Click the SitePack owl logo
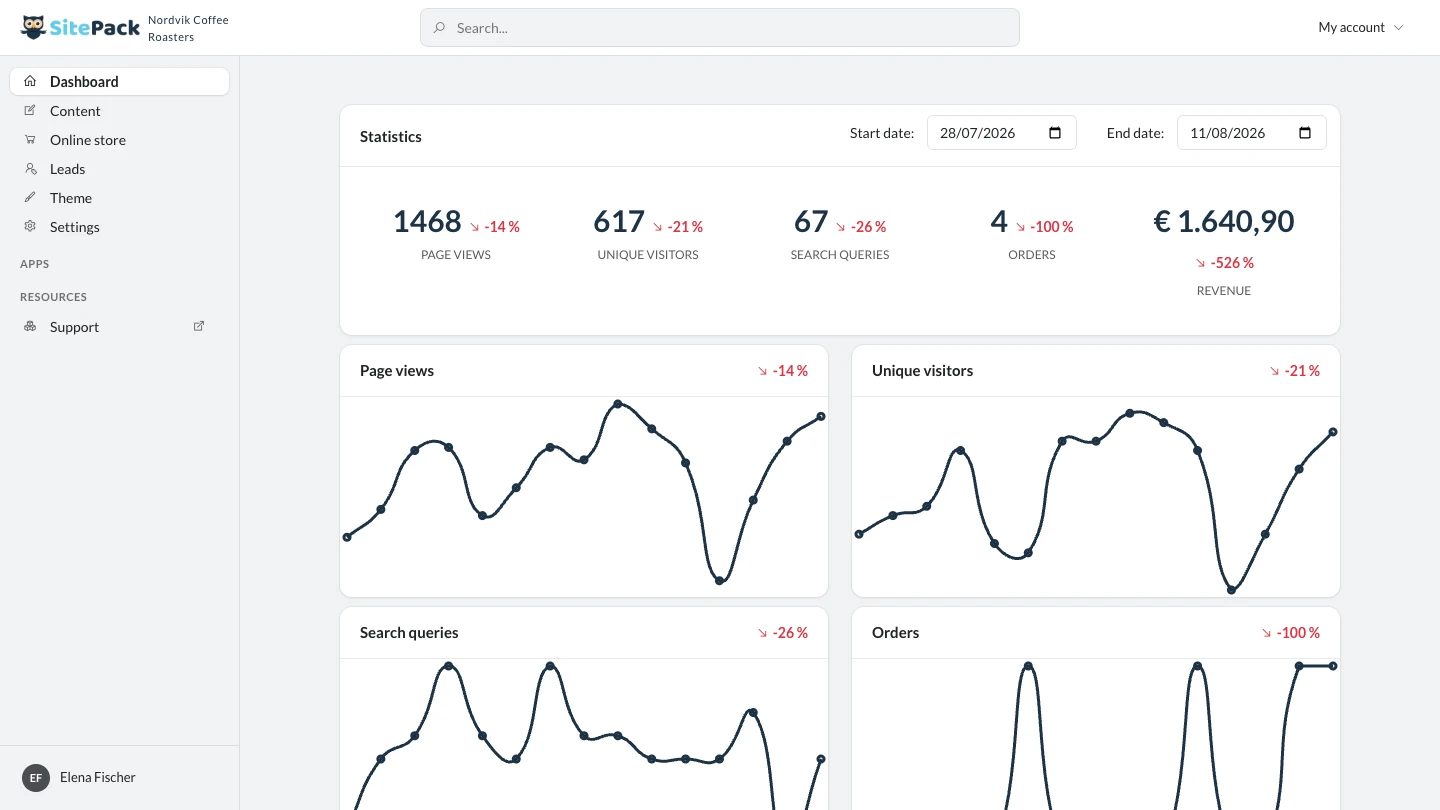 (x=33, y=27)
